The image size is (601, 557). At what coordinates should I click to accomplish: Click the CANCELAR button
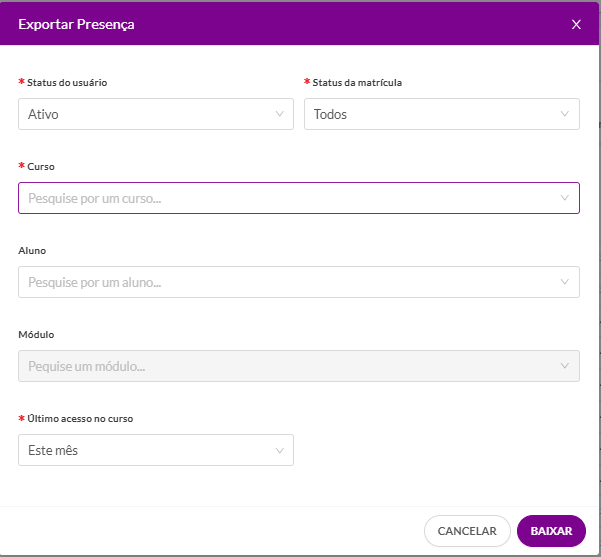pyautogui.click(x=467, y=531)
